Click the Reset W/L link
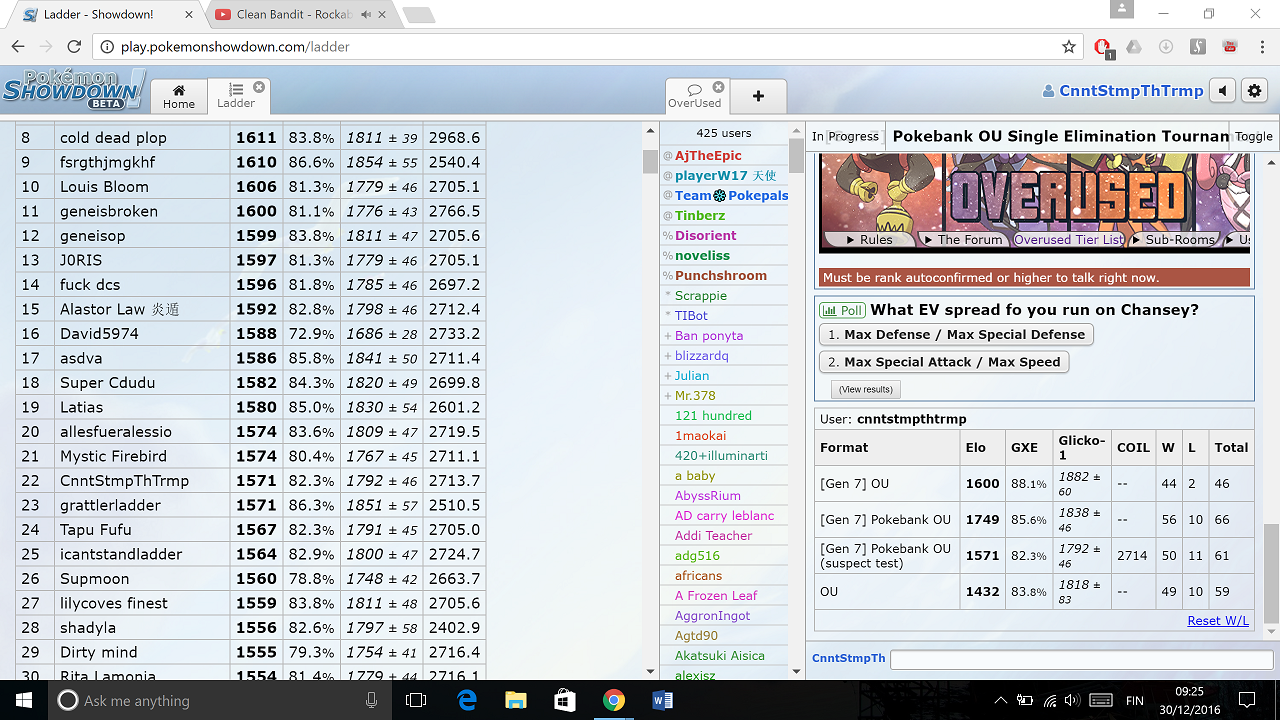The image size is (1280, 720). pyautogui.click(x=1218, y=621)
